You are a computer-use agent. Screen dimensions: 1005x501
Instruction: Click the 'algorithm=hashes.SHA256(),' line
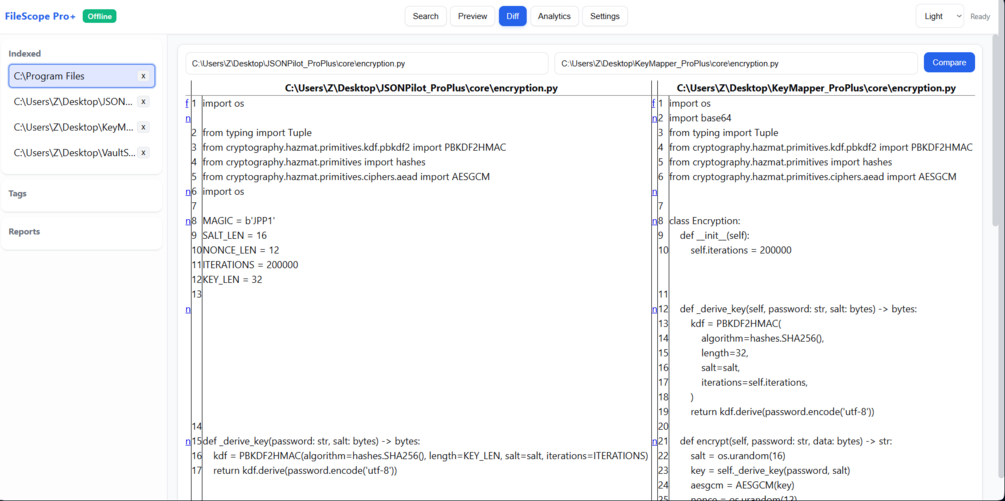762,338
